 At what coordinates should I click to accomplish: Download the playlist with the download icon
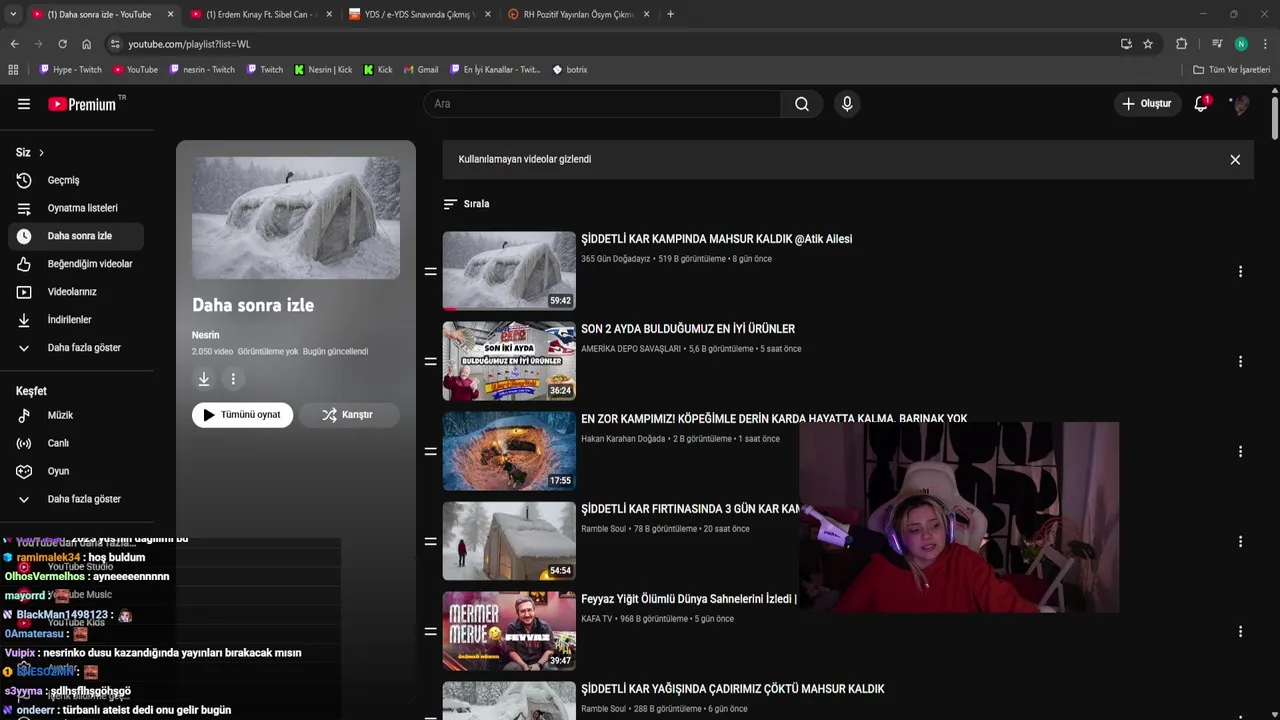[204, 379]
